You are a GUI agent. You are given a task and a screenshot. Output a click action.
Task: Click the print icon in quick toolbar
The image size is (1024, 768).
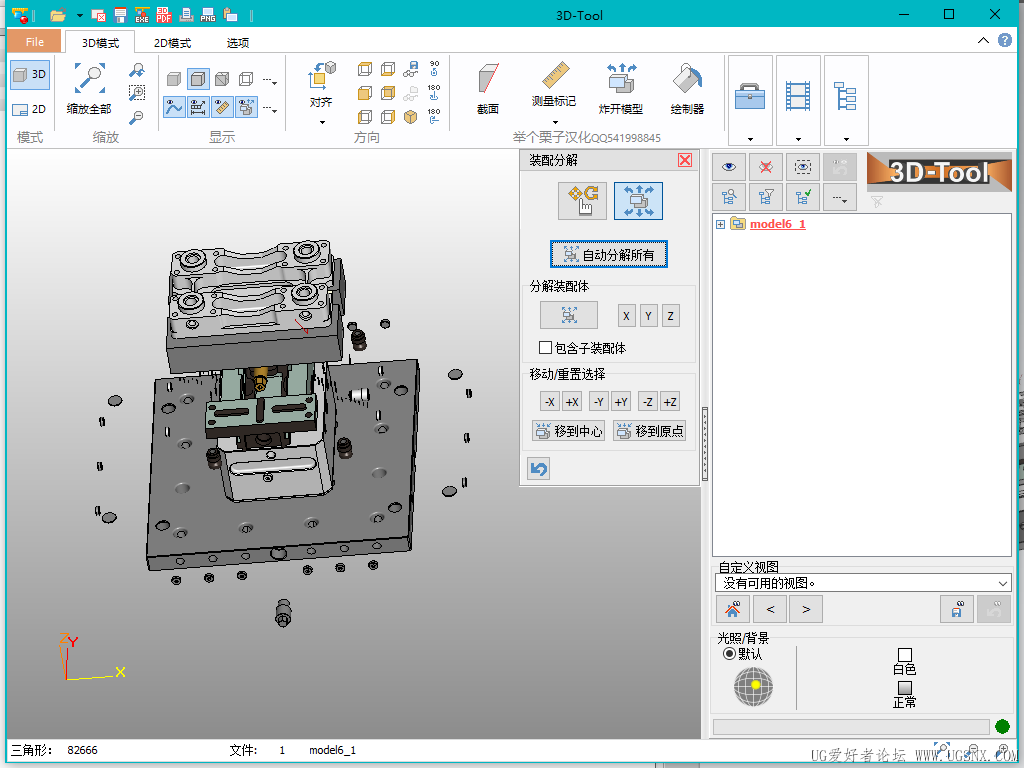186,15
